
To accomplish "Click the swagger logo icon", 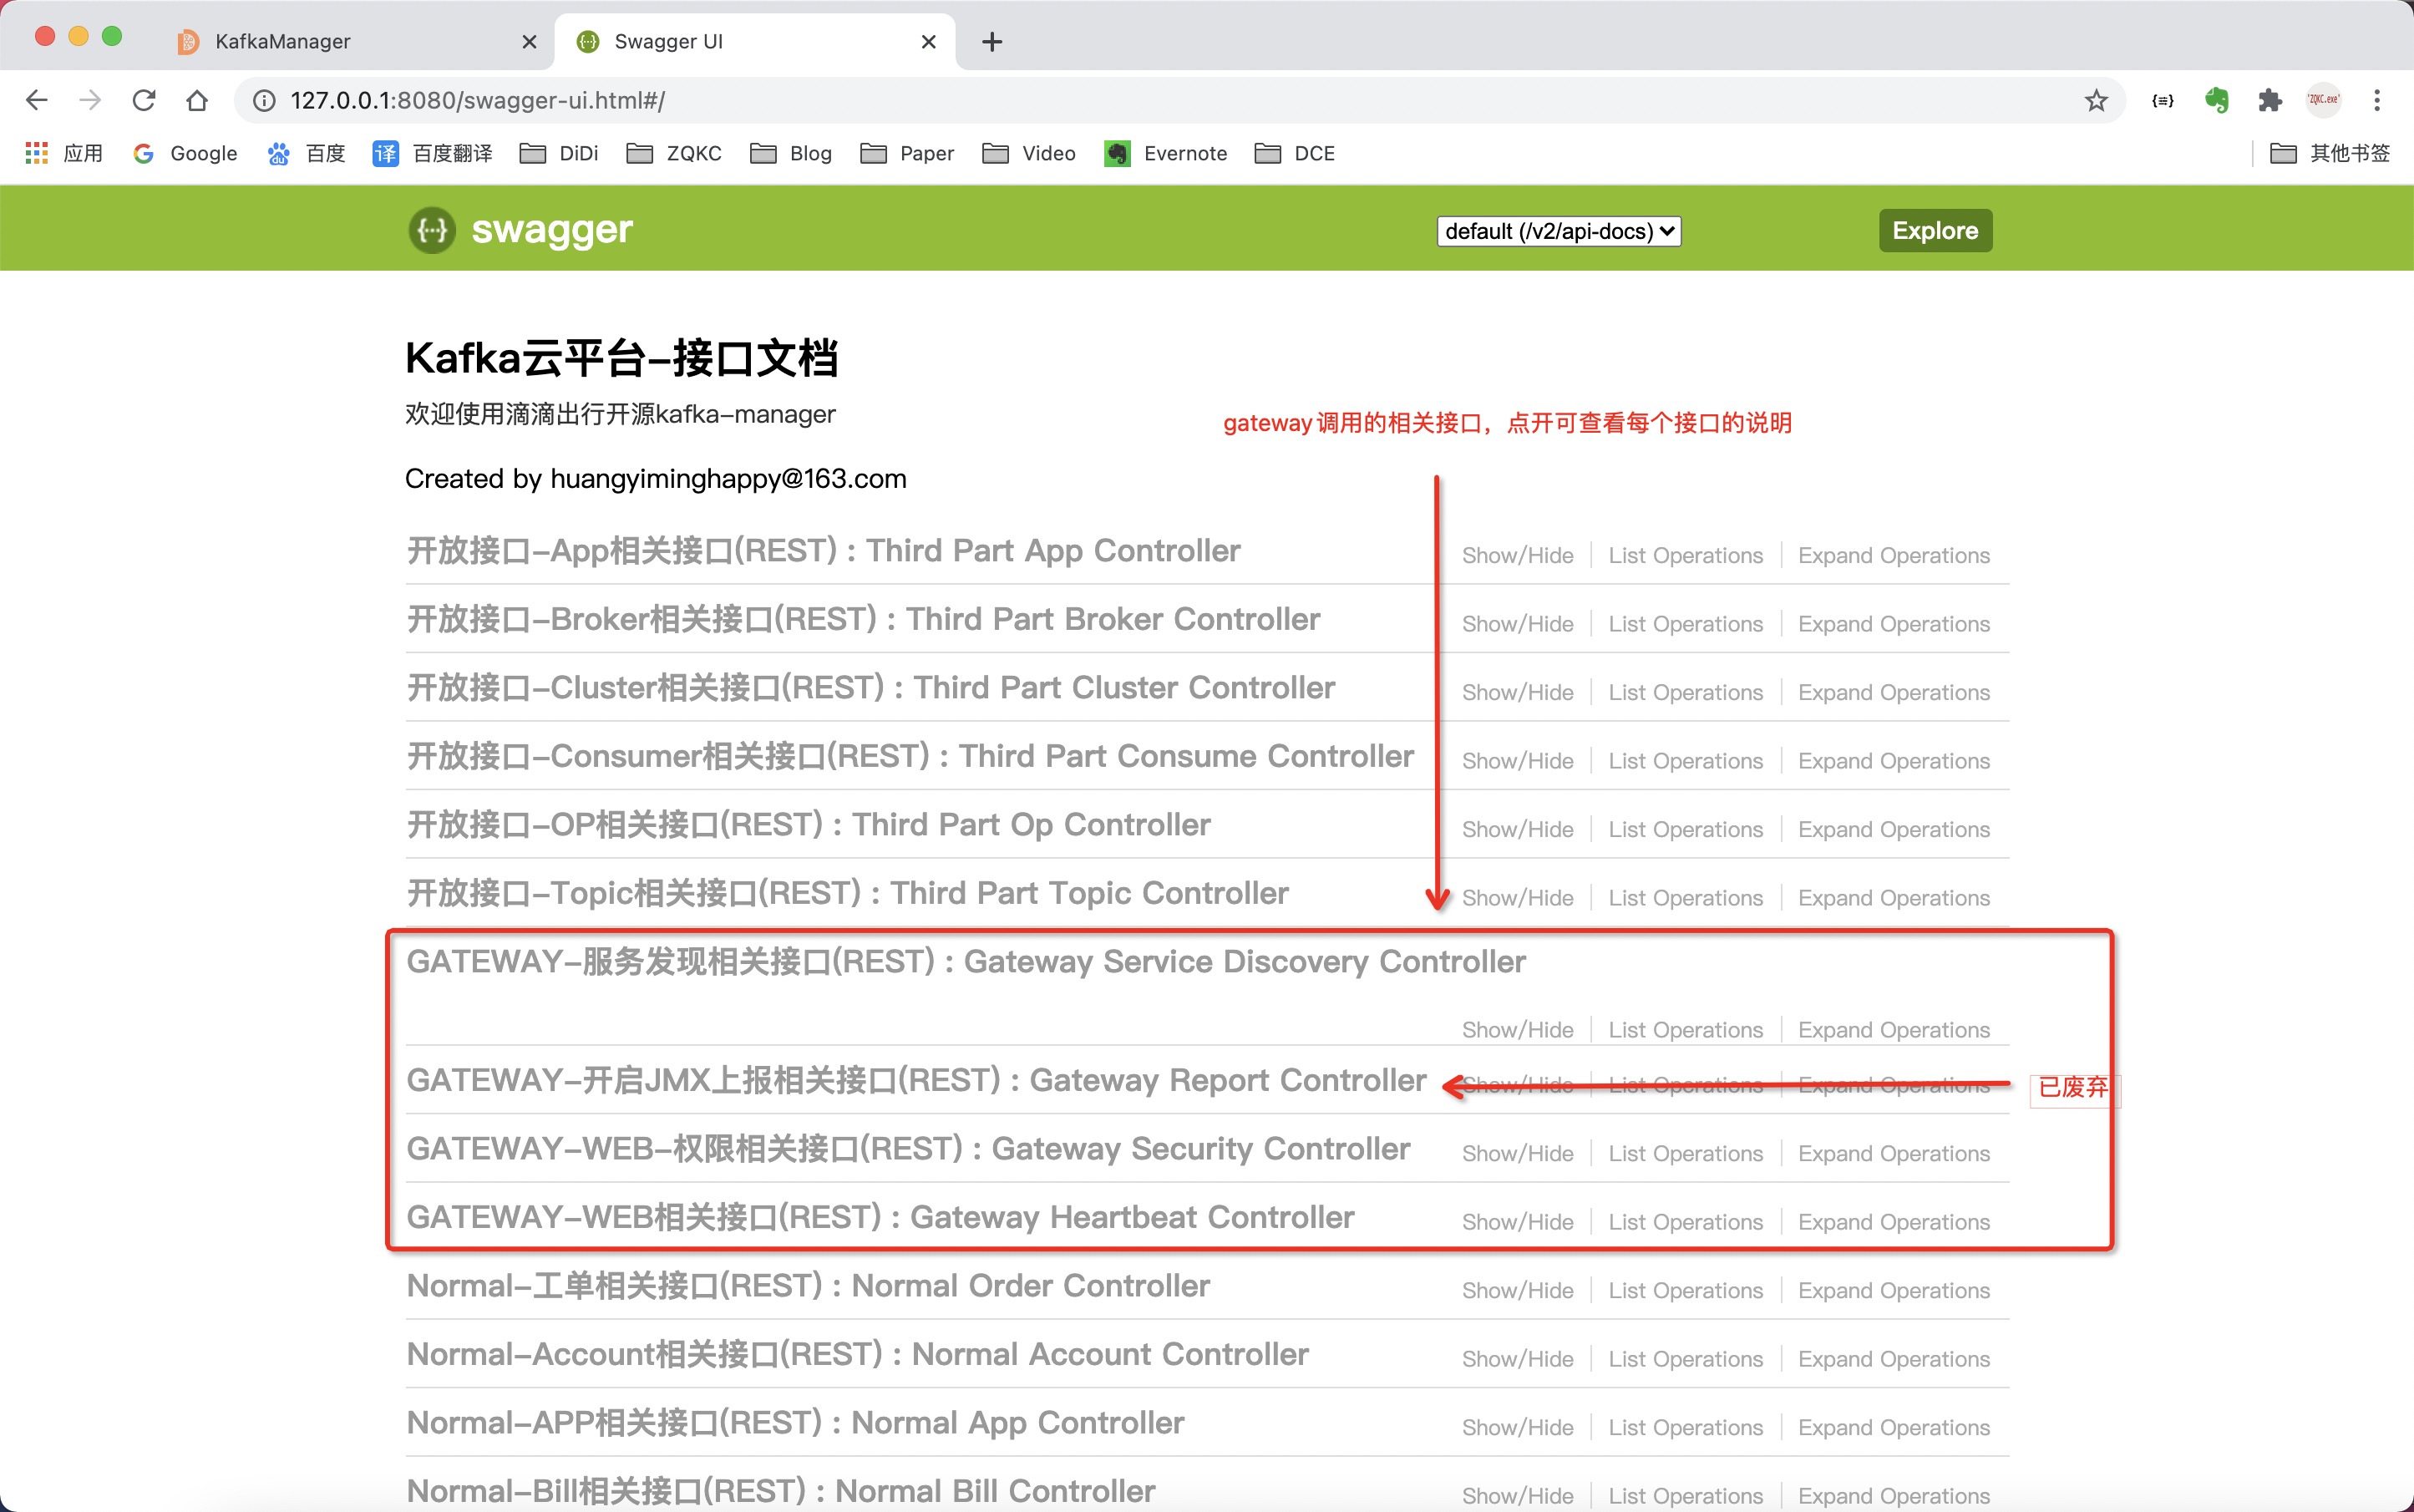I will click(x=432, y=230).
